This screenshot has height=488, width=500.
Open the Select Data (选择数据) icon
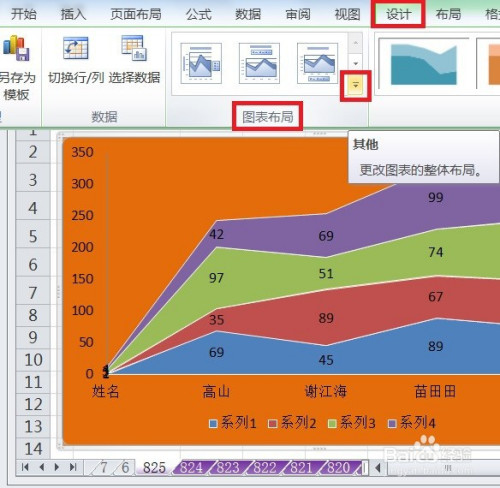click(134, 48)
